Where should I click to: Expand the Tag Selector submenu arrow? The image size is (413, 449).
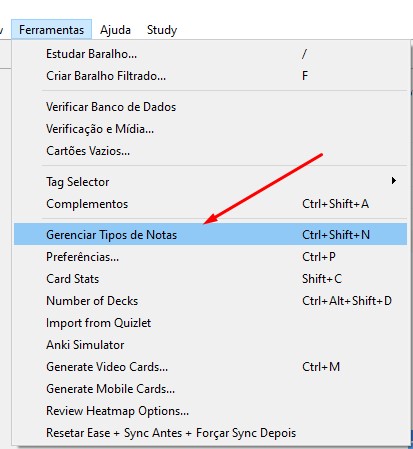[394, 181]
